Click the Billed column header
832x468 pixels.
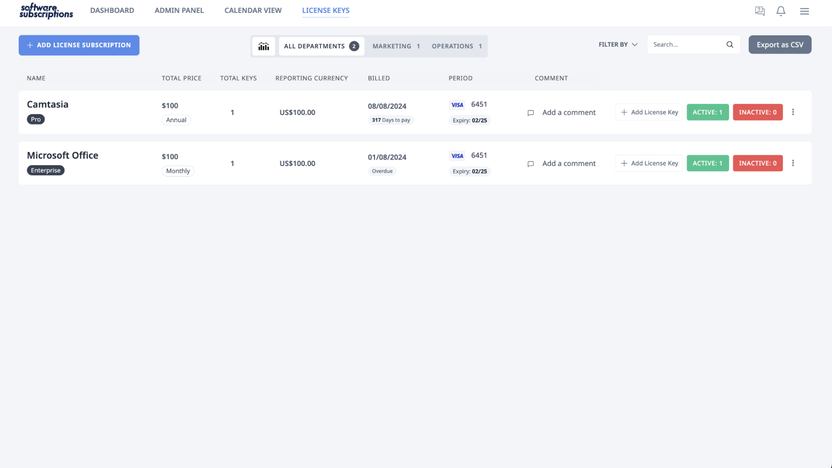[x=379, y=78]
